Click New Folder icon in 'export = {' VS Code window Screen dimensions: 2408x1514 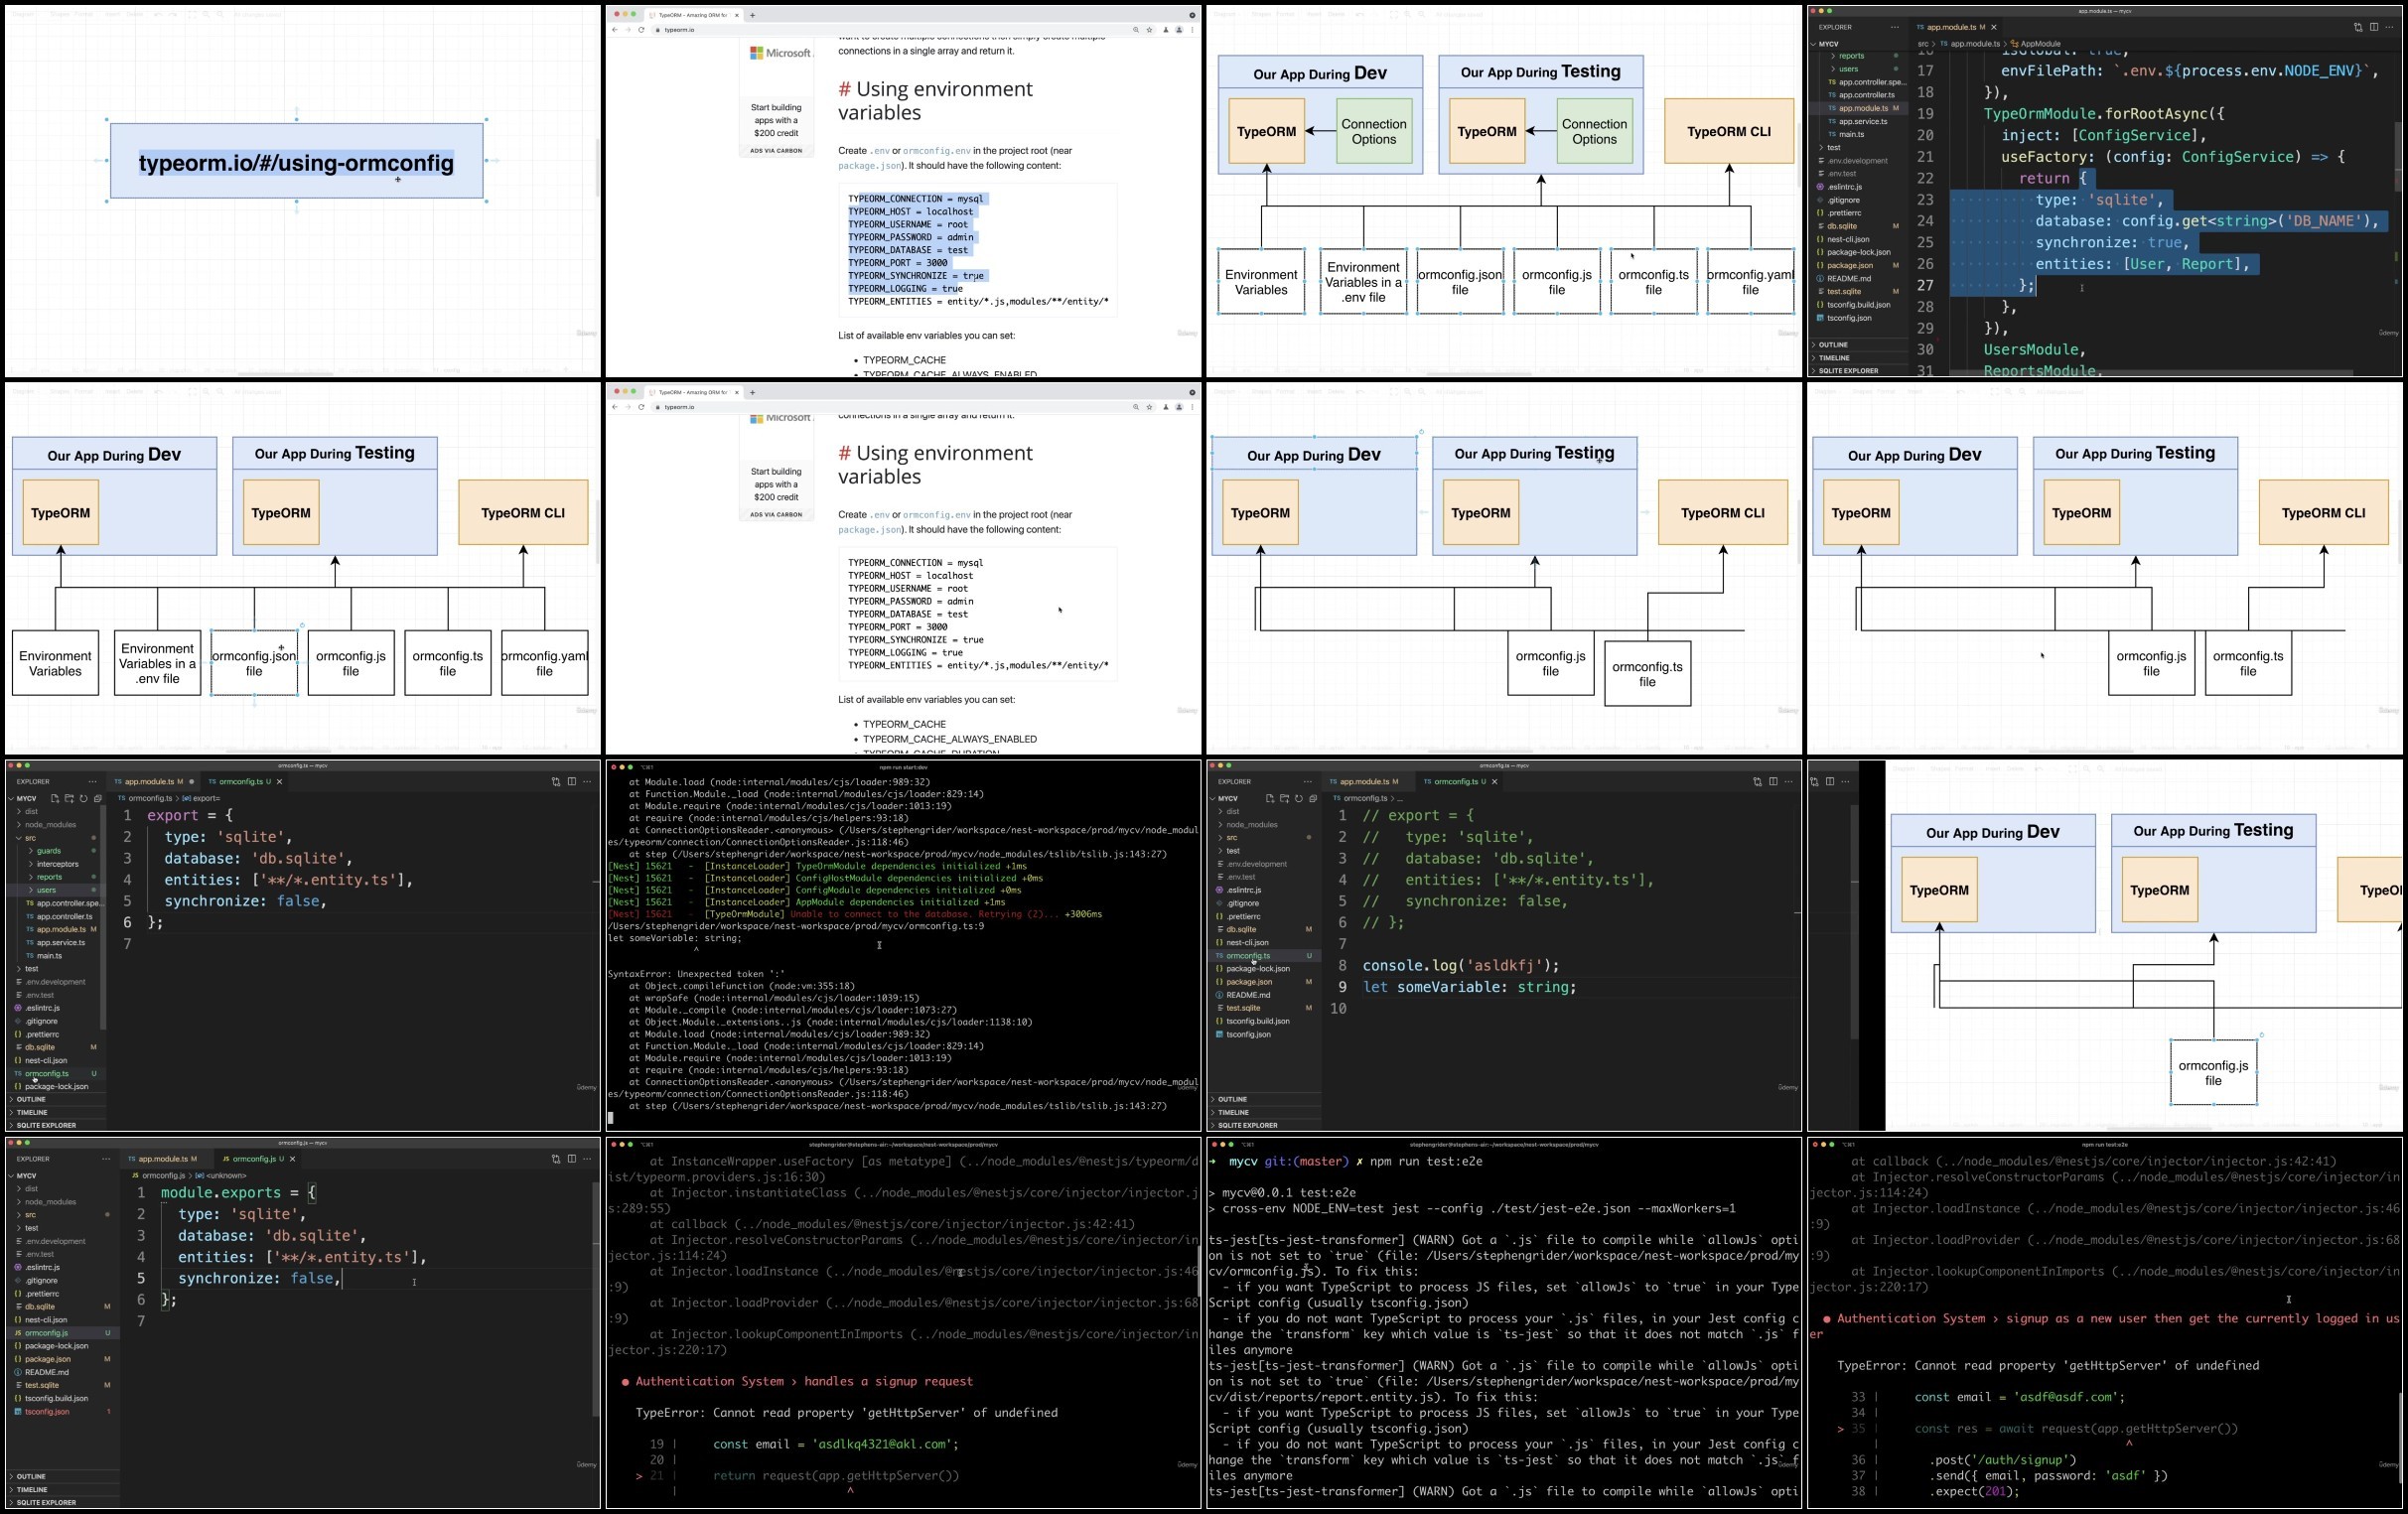coord(69,798)
